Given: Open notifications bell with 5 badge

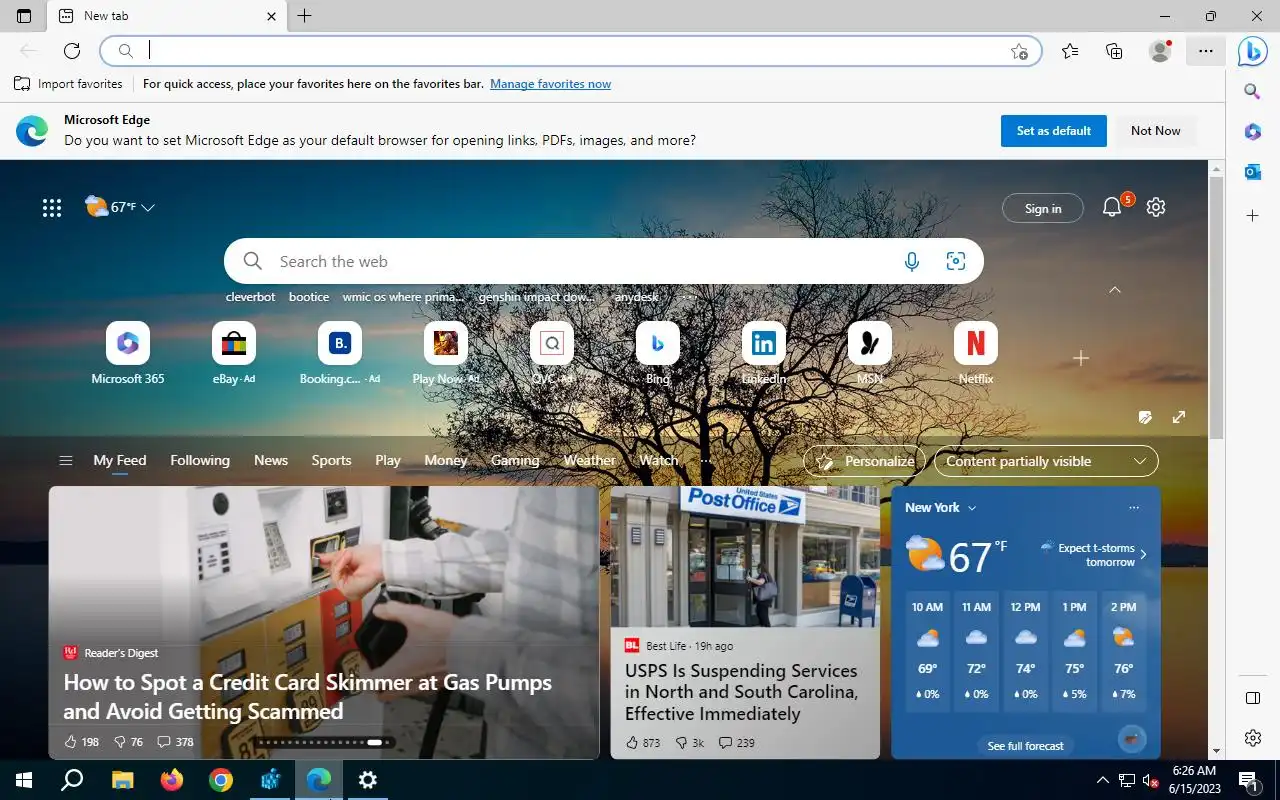Looking at the screenshot, I should [1113, 207].
